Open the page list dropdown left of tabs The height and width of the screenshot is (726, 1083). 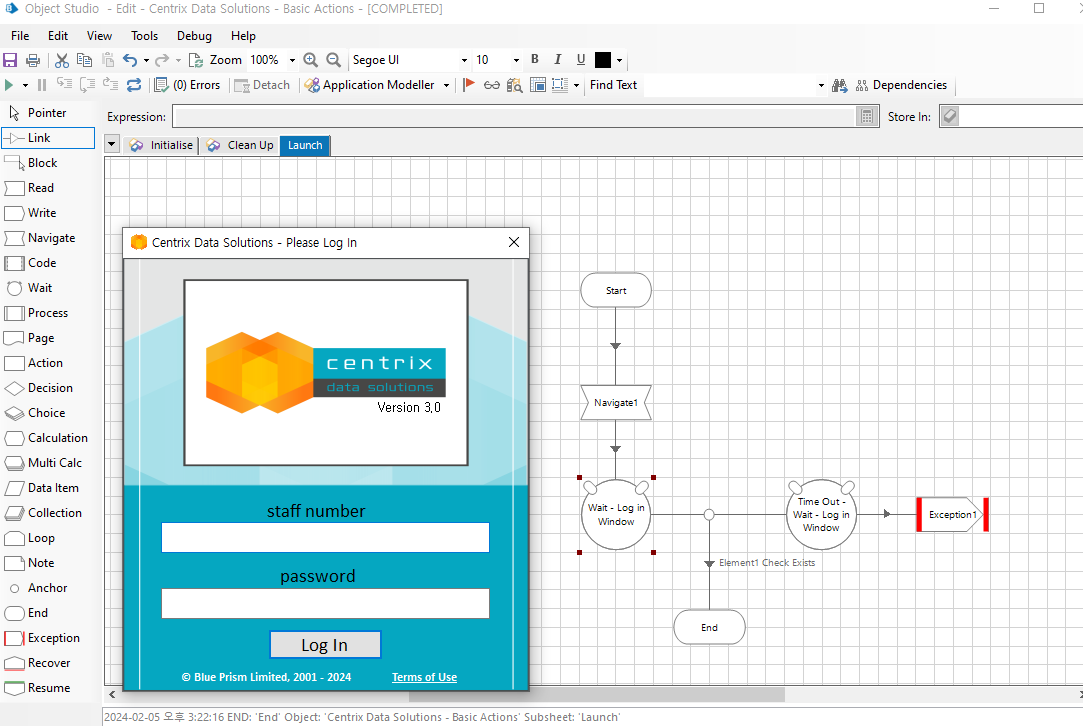(112, 144)
